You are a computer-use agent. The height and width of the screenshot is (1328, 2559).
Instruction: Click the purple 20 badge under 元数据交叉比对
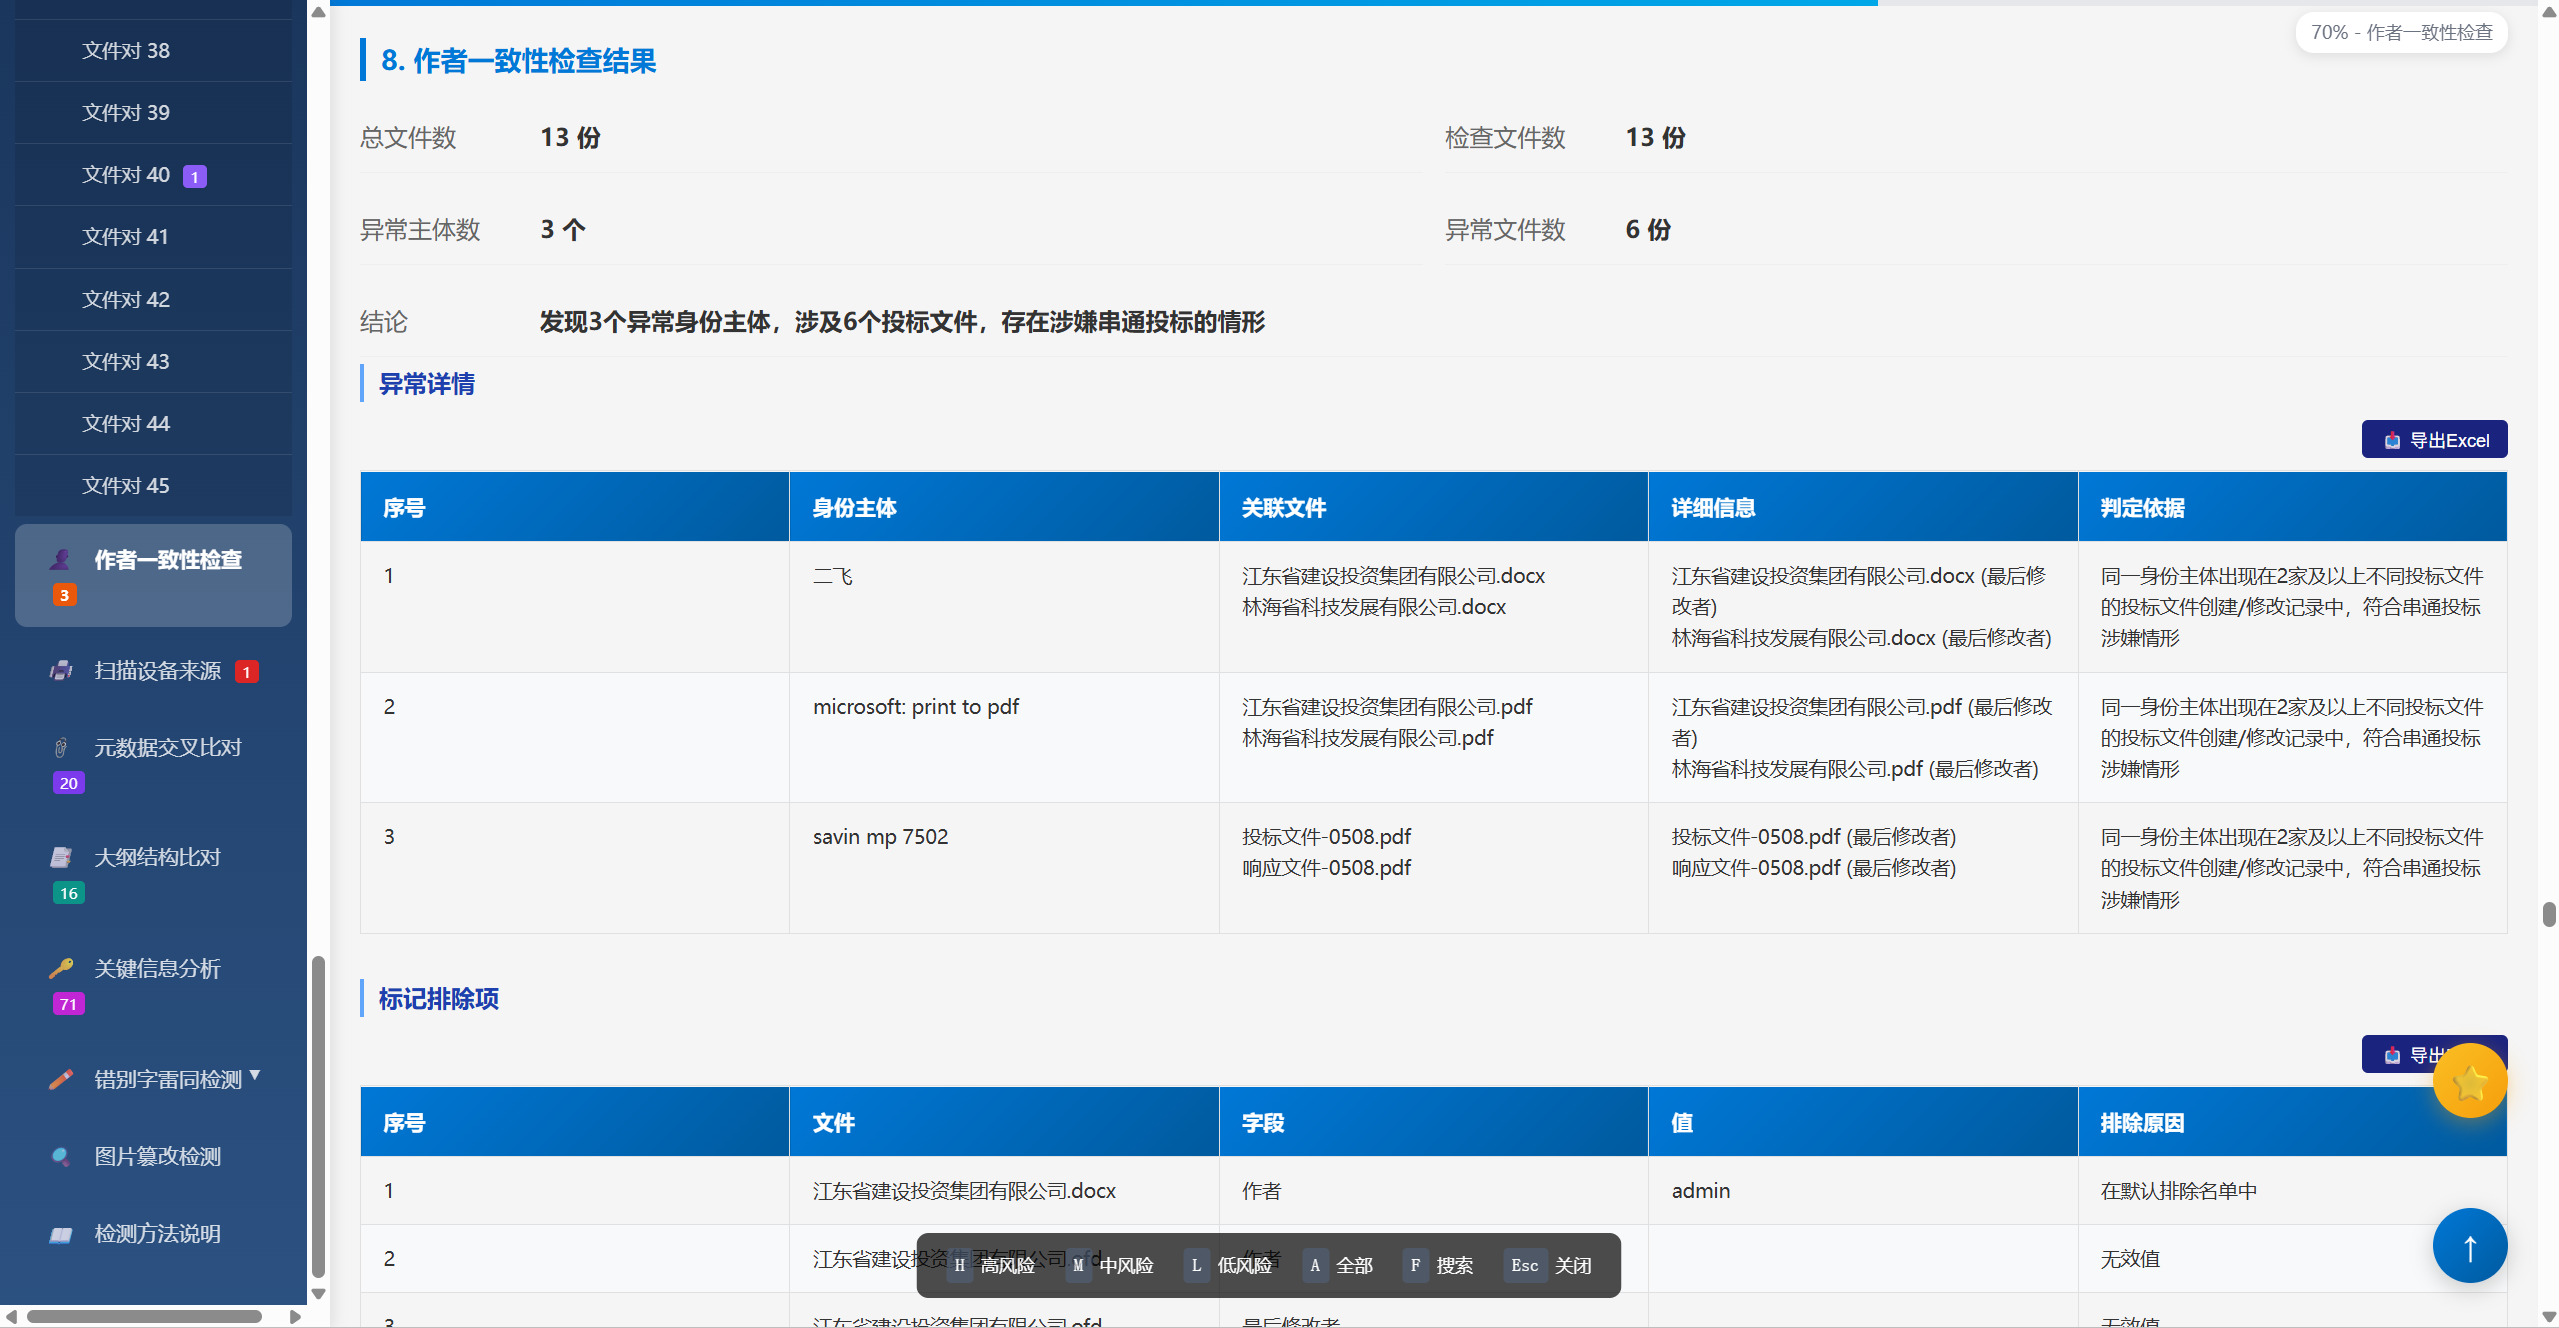(x=69, y=783)
